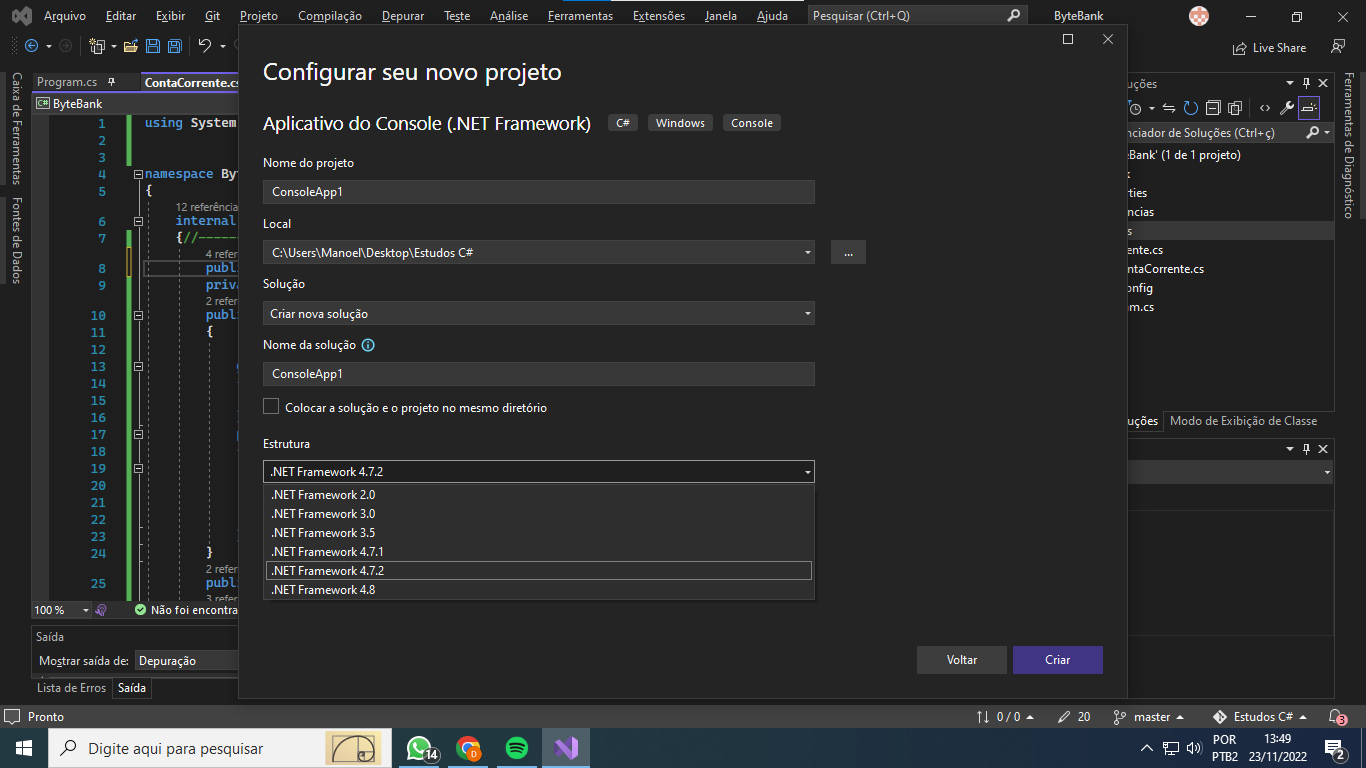The height and width of the screenshot is (768, 1366).
Task: Switch to the Program.cs editor tab
Action: click(67, 82)
